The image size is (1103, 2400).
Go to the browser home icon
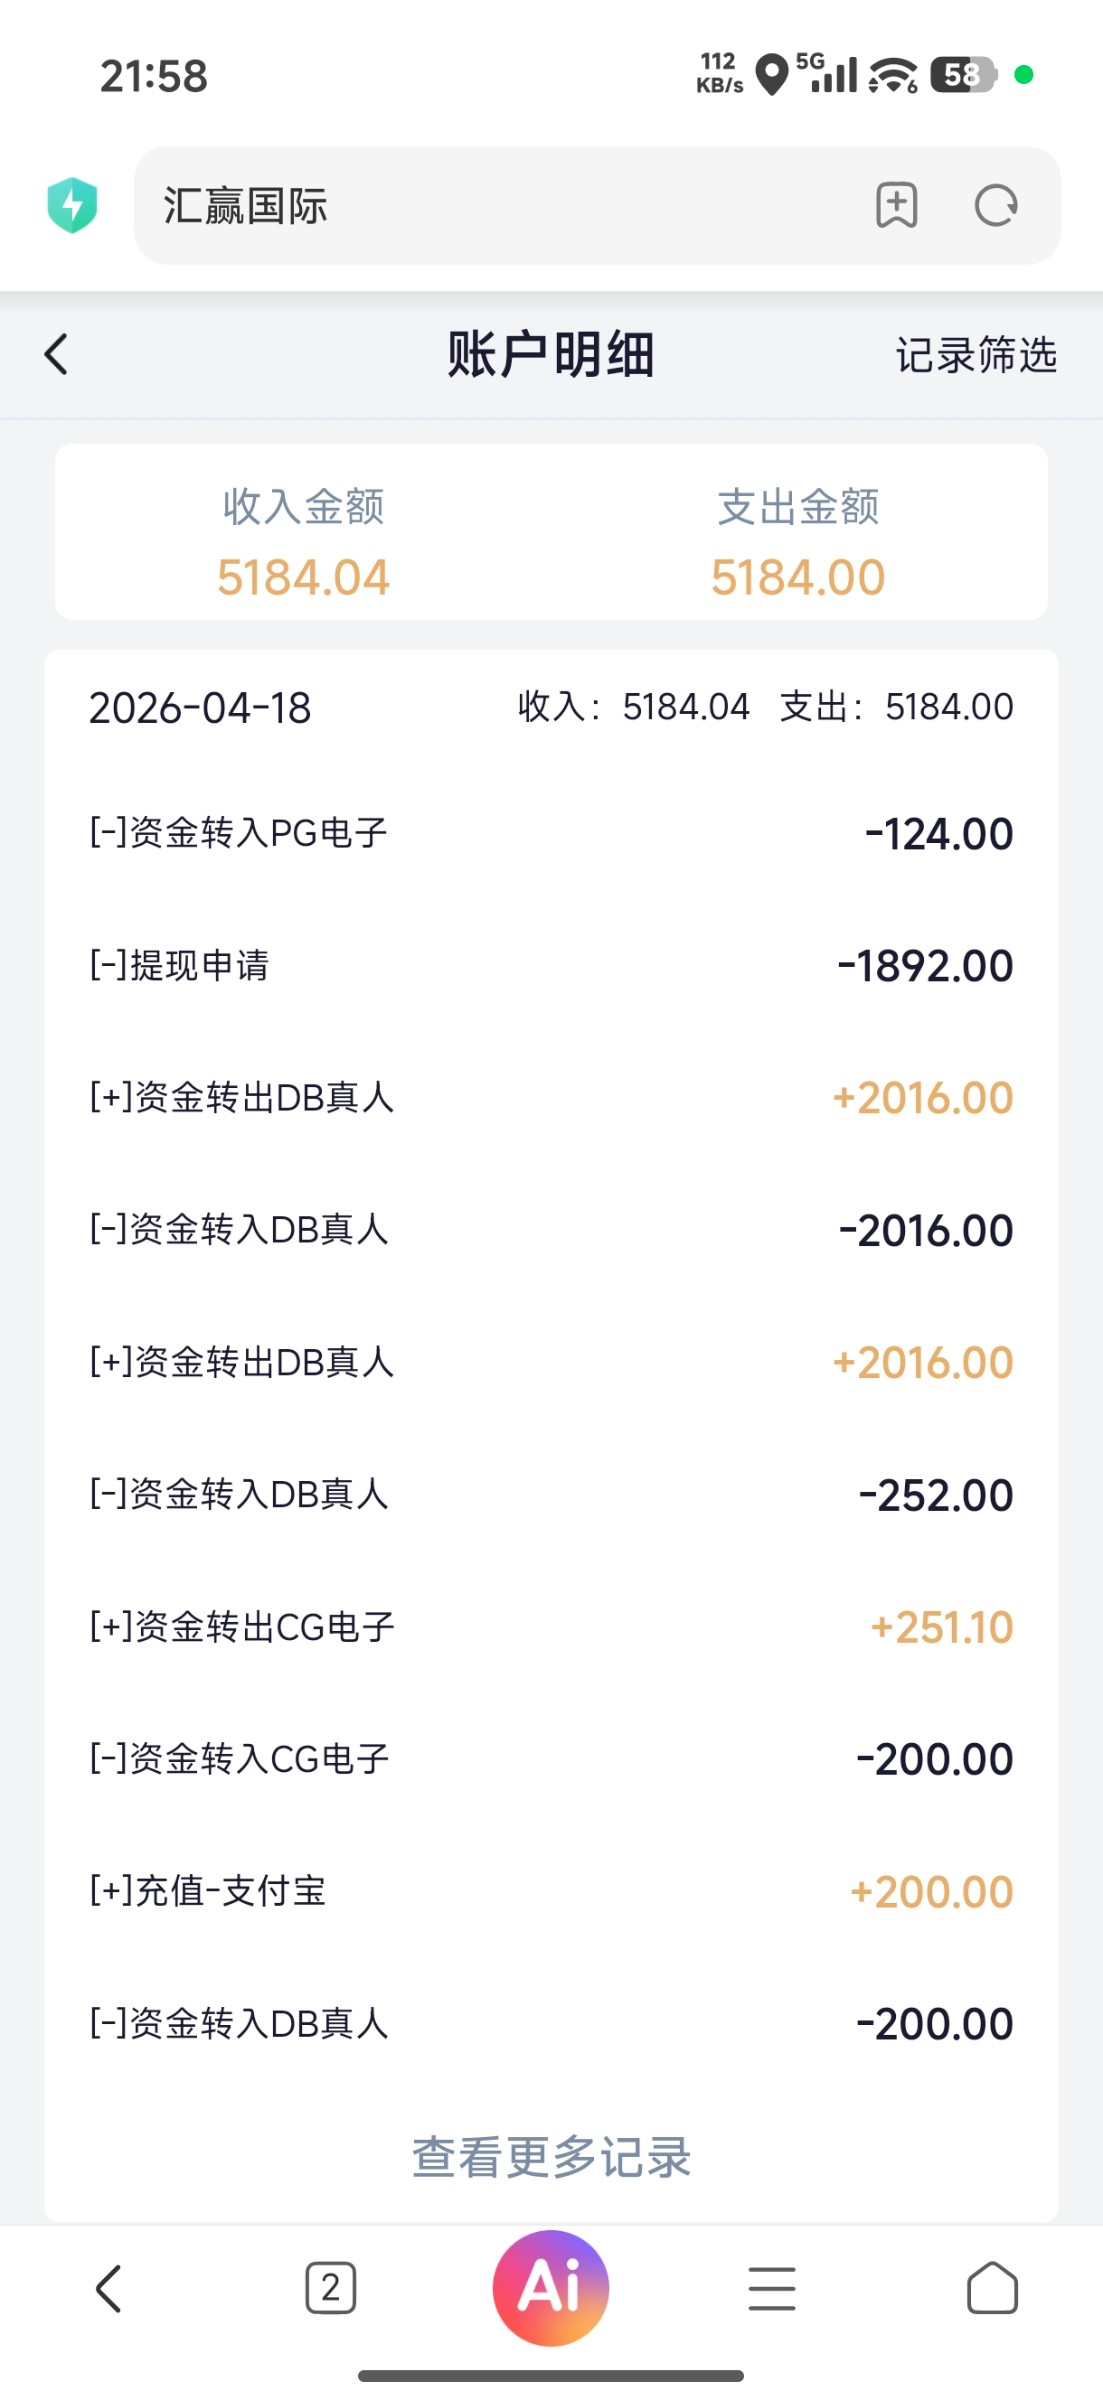click(x=992, y=2288)
